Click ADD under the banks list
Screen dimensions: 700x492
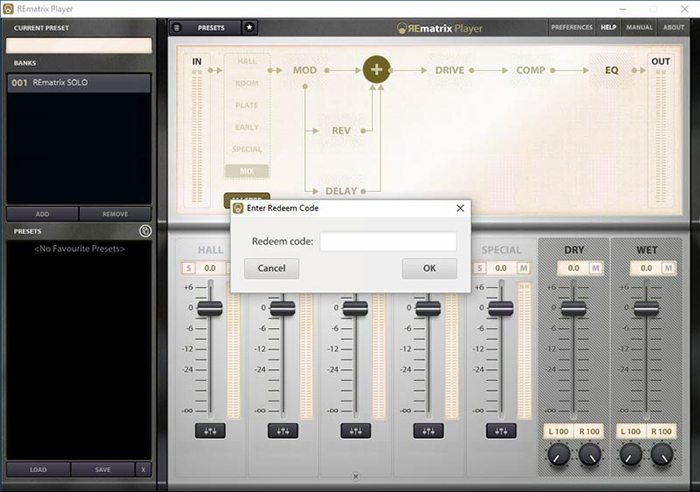pos(42,214)
